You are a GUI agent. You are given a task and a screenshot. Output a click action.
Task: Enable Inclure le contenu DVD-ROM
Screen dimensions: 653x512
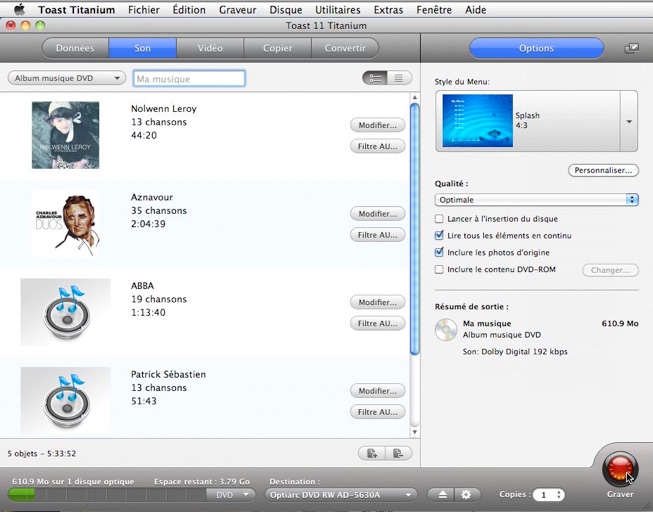pos(439,270)
